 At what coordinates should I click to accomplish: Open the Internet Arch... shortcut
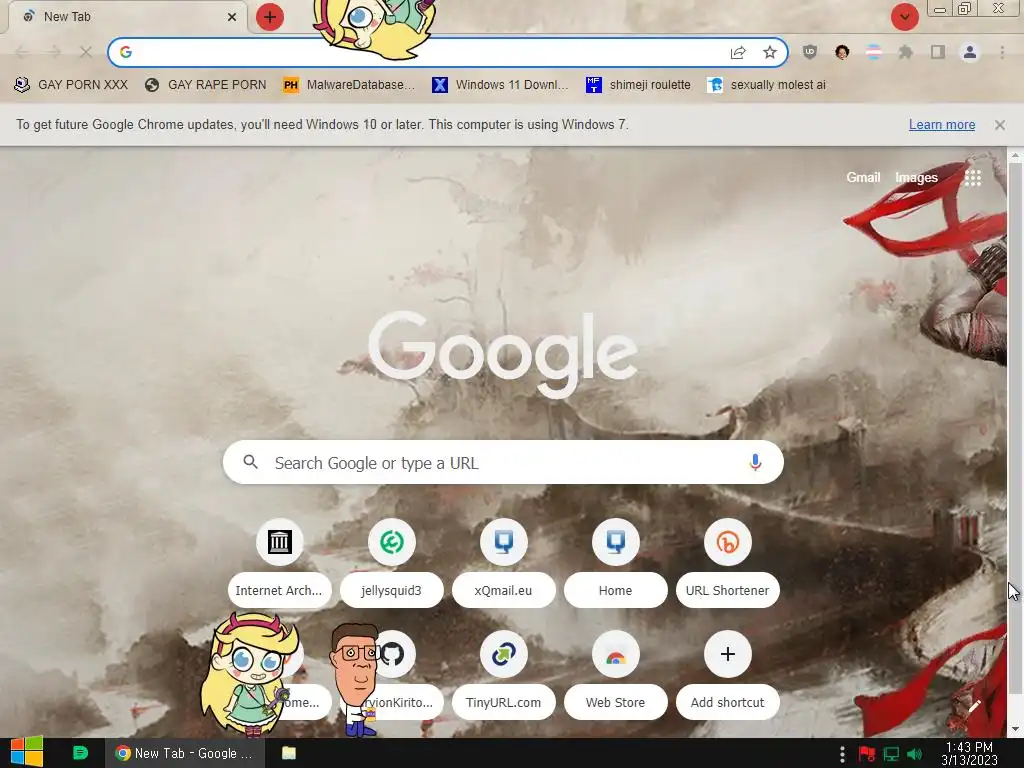pyautogui.click(x=280, y=563)
